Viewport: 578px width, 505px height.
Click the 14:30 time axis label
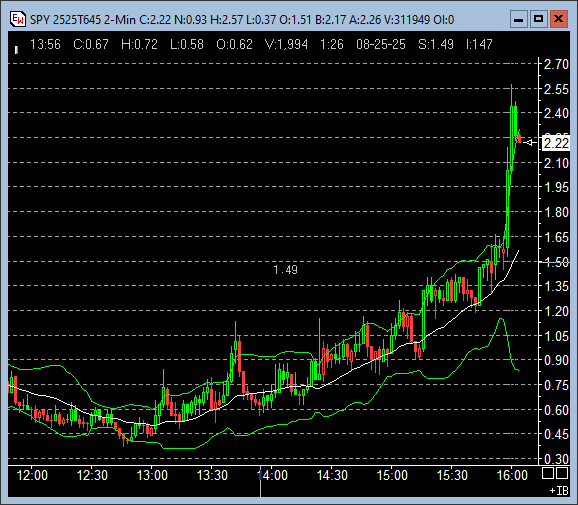[332, 475]
